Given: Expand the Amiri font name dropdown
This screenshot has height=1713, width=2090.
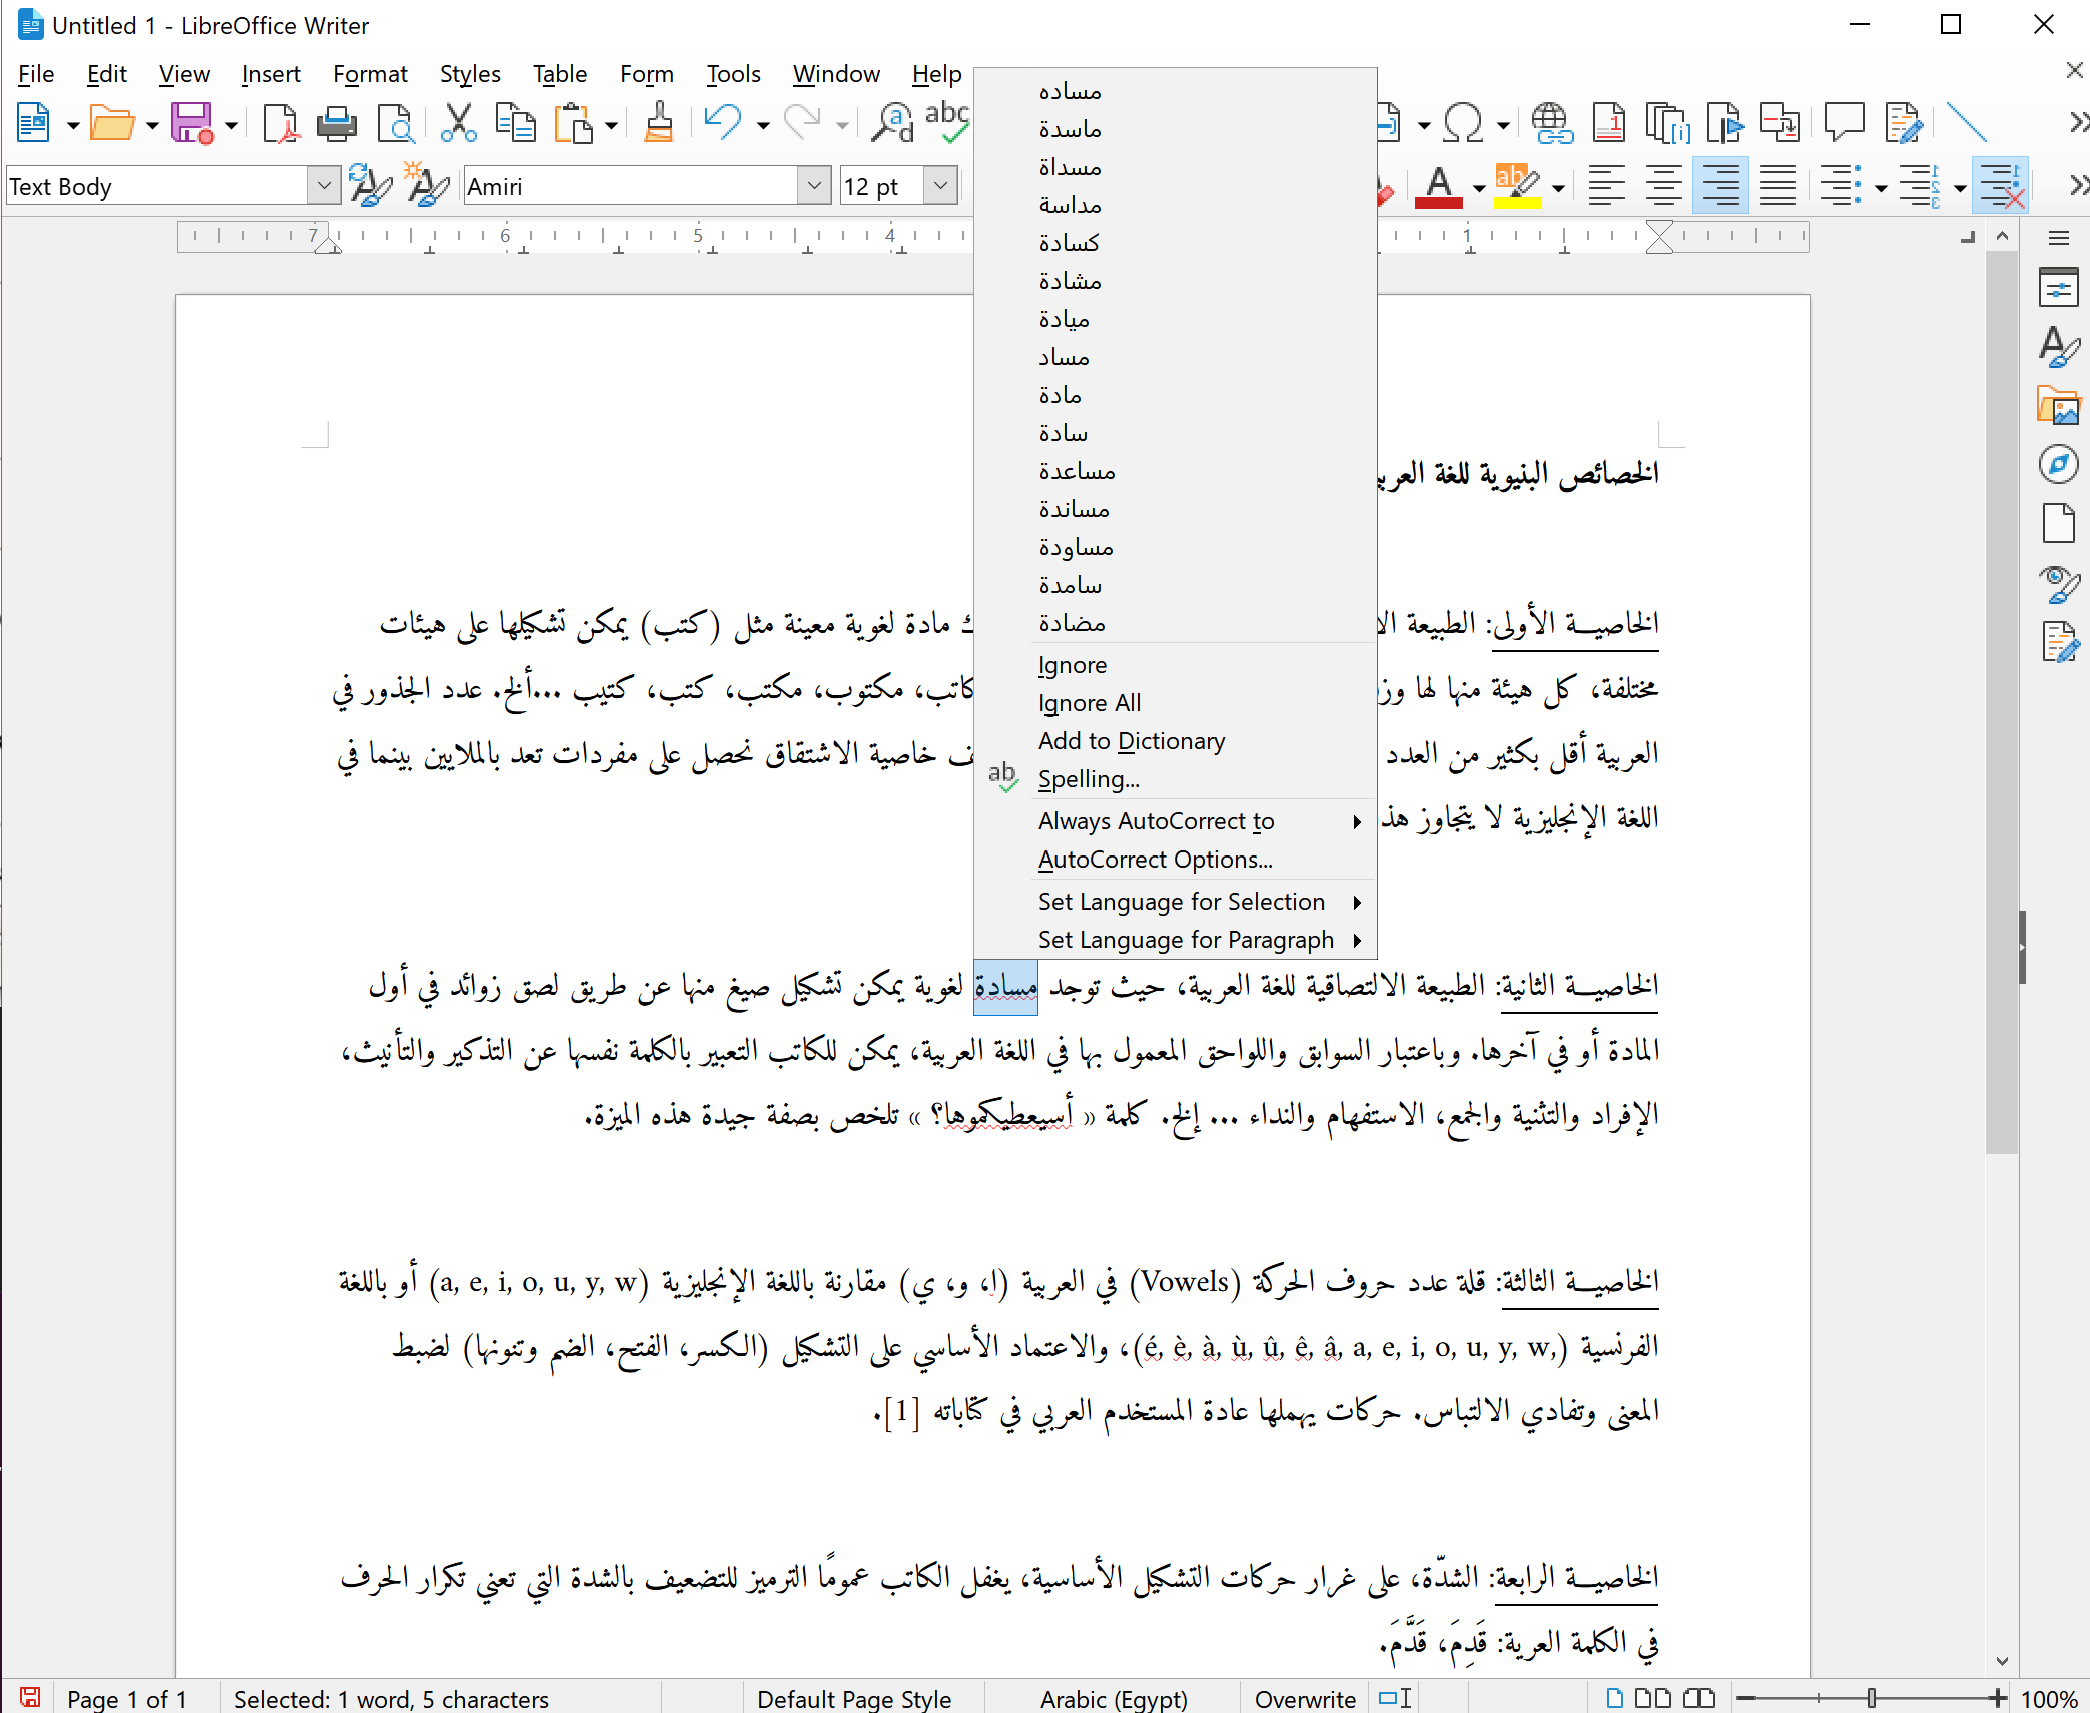Looking at the screenshot, I should (814, 186).
